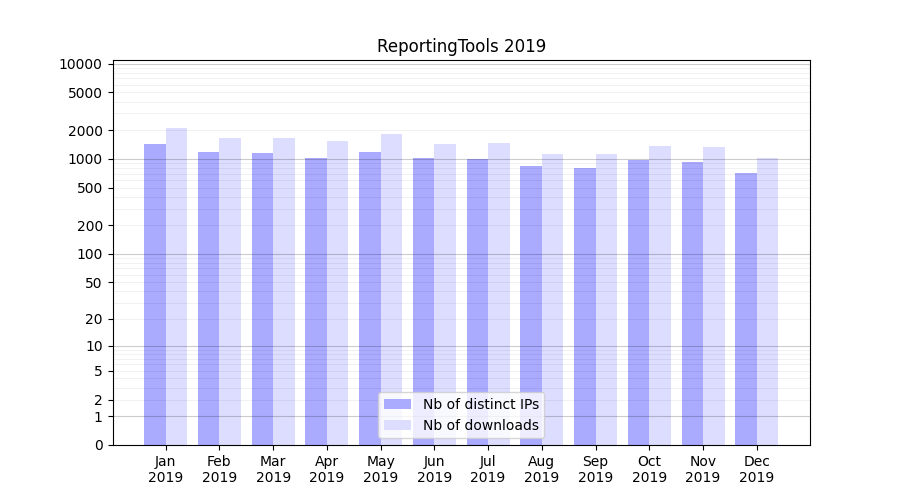Viewport: 900px width, 500px height.
Task: Select the 'Nb of downloads' legend label
Action: point(480,425)
